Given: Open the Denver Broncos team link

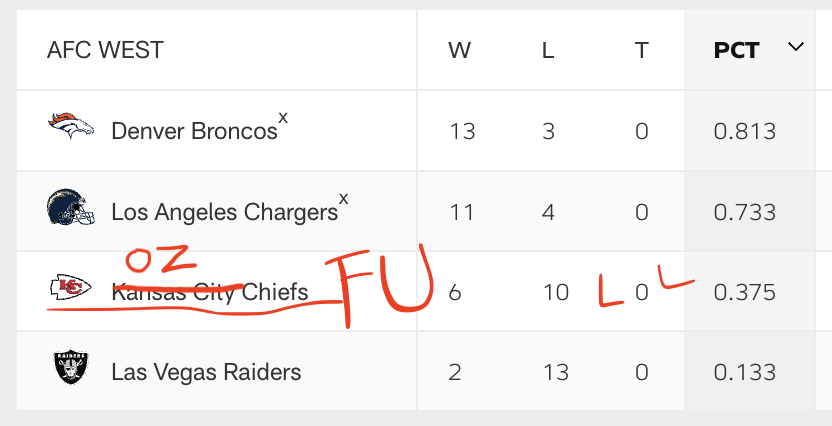Looking at the screenshot, I should coord(194,131).
